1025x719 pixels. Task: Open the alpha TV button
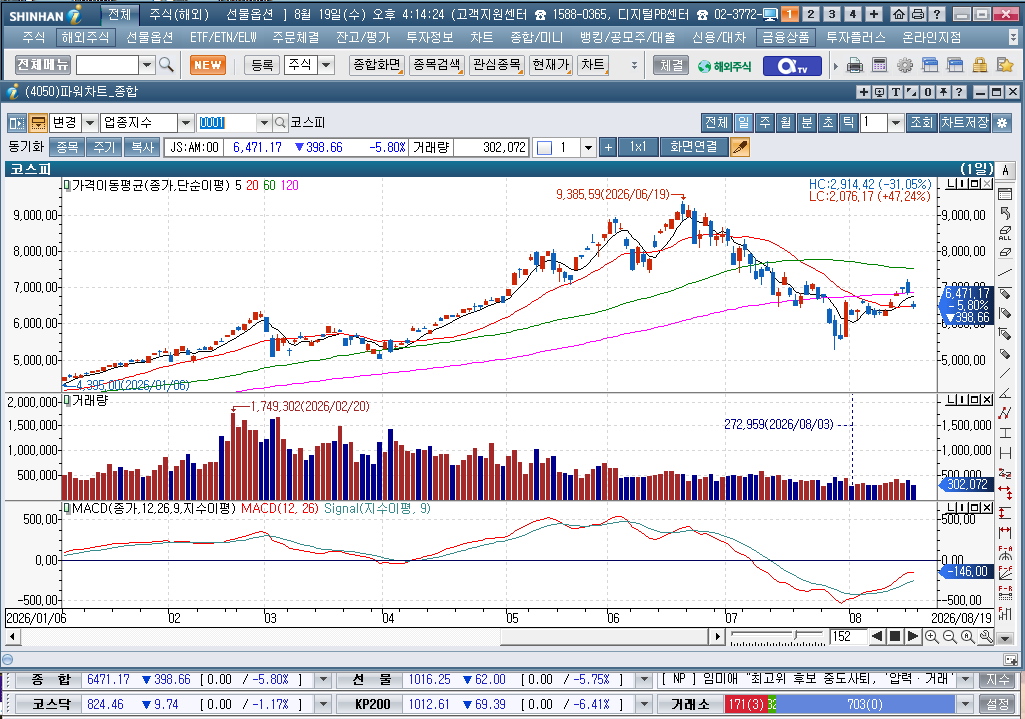pos(792,65)
